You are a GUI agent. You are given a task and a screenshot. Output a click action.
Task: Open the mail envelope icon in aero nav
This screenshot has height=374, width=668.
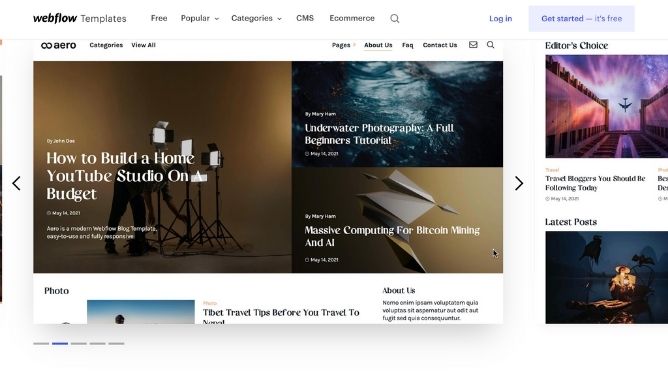473,45
